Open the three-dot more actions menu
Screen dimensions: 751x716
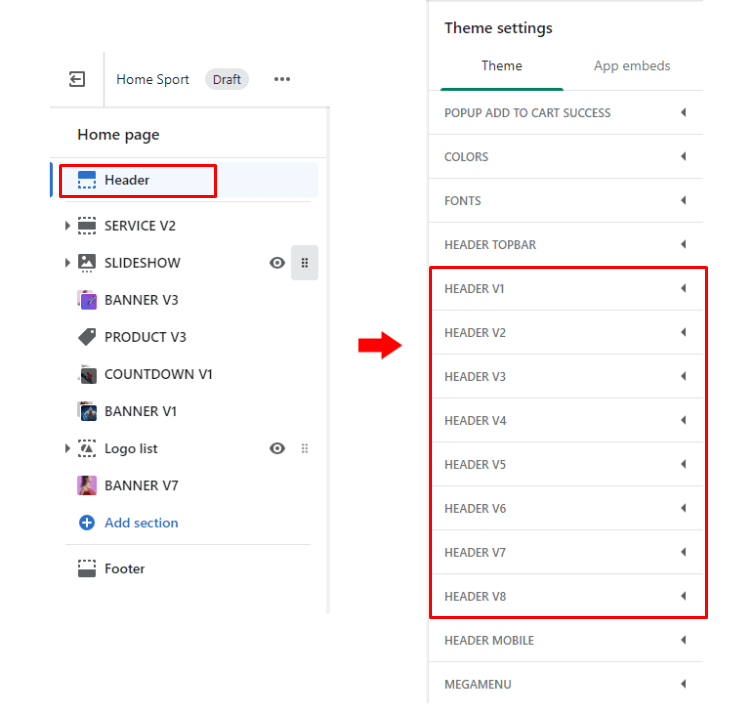point(282,79)
